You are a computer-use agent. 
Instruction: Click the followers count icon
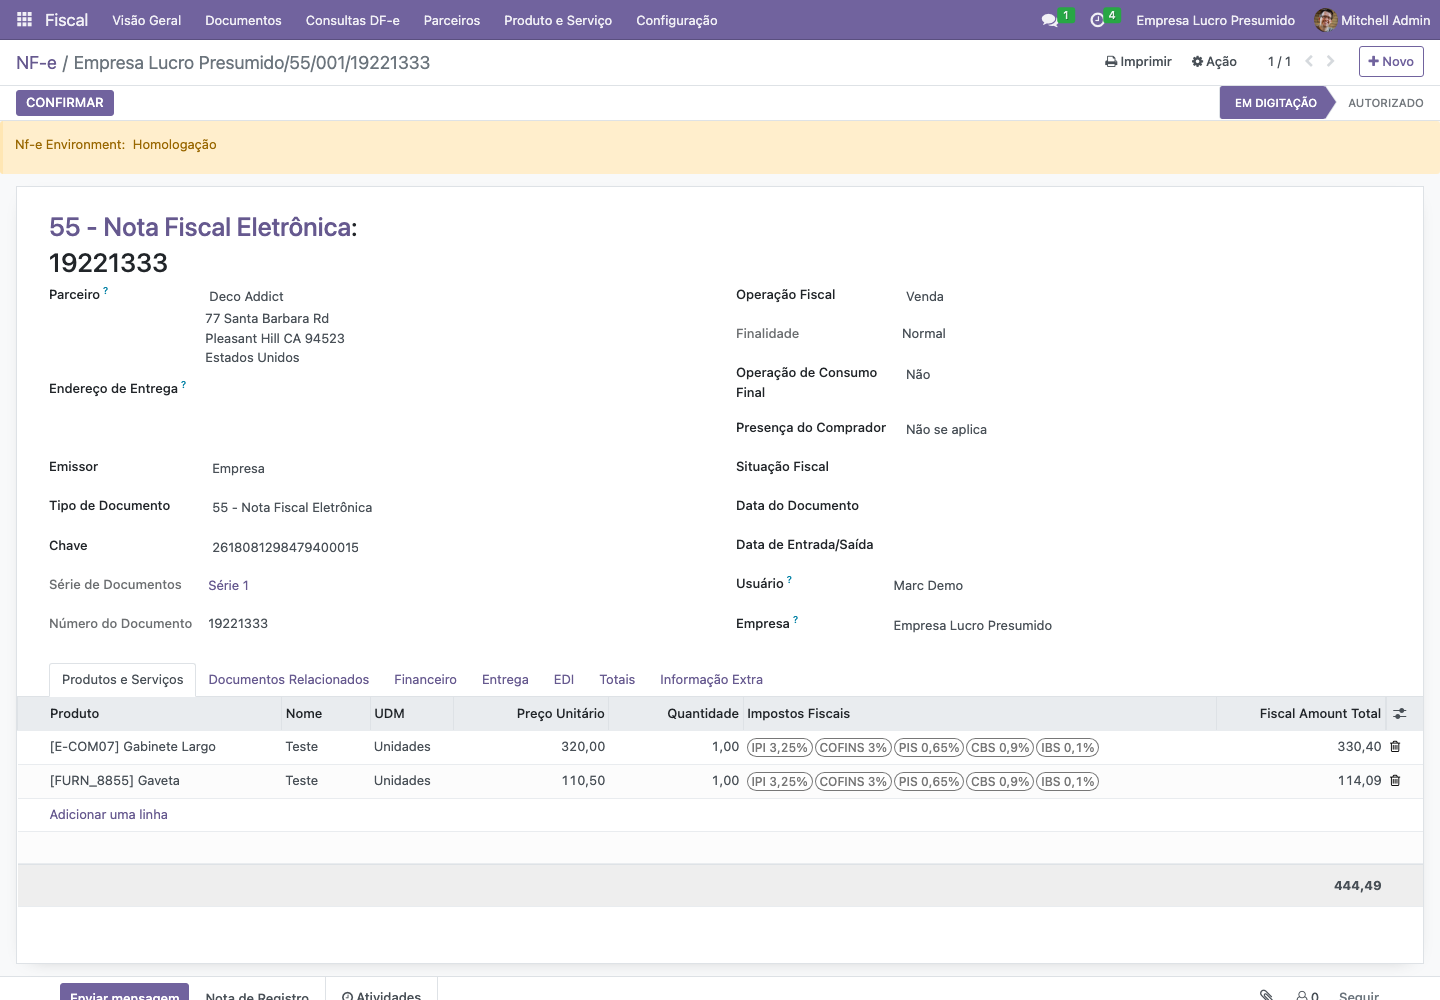pyautogui.click(x=1307, y=996)
